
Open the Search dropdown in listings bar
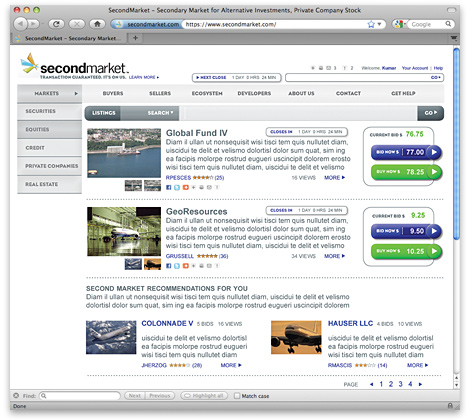161,113
